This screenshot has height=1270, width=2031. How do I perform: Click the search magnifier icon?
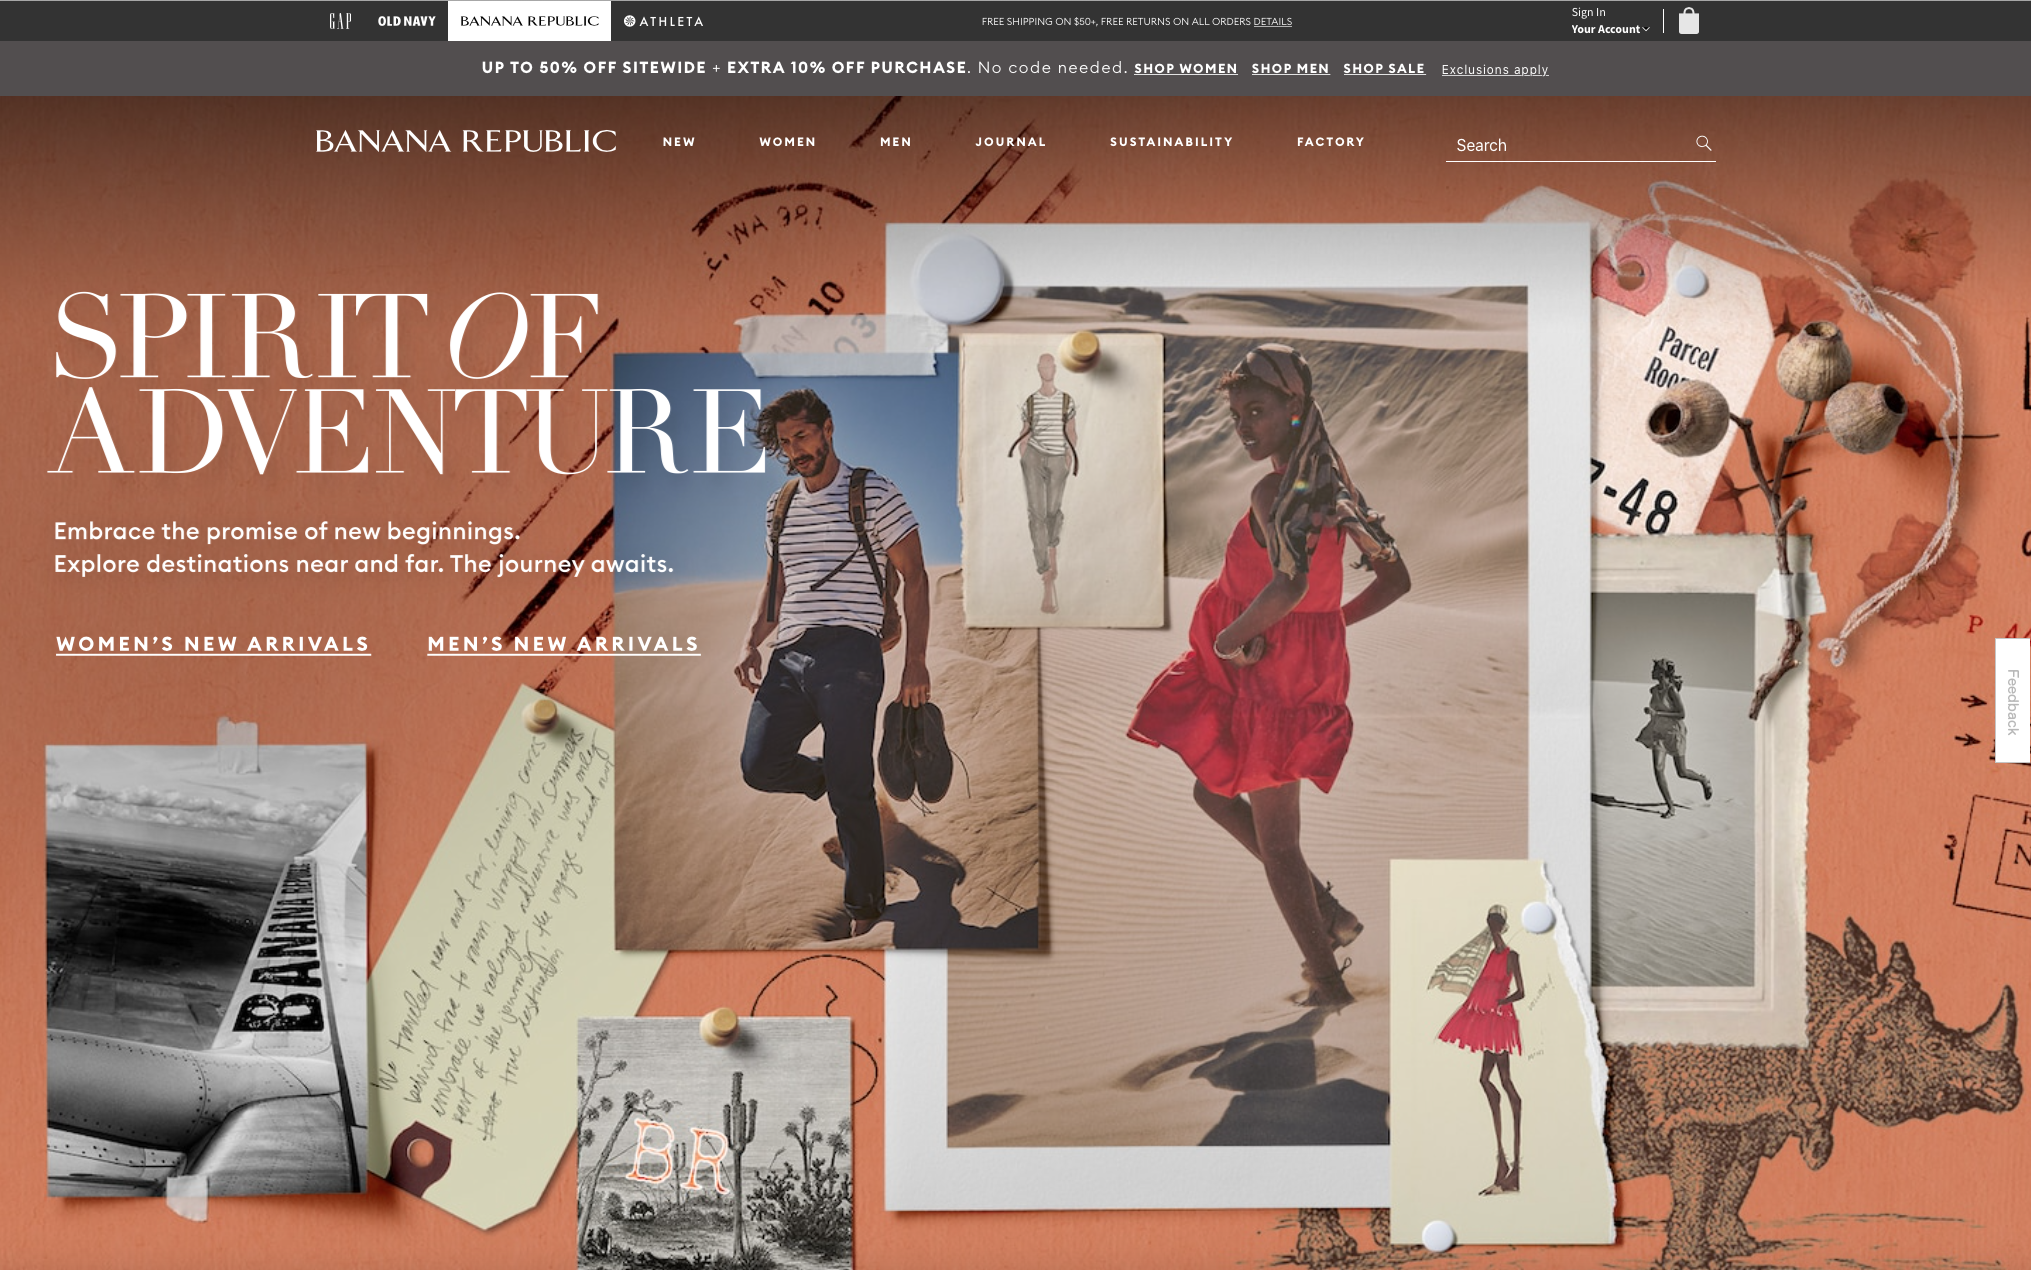point(1703,143)
